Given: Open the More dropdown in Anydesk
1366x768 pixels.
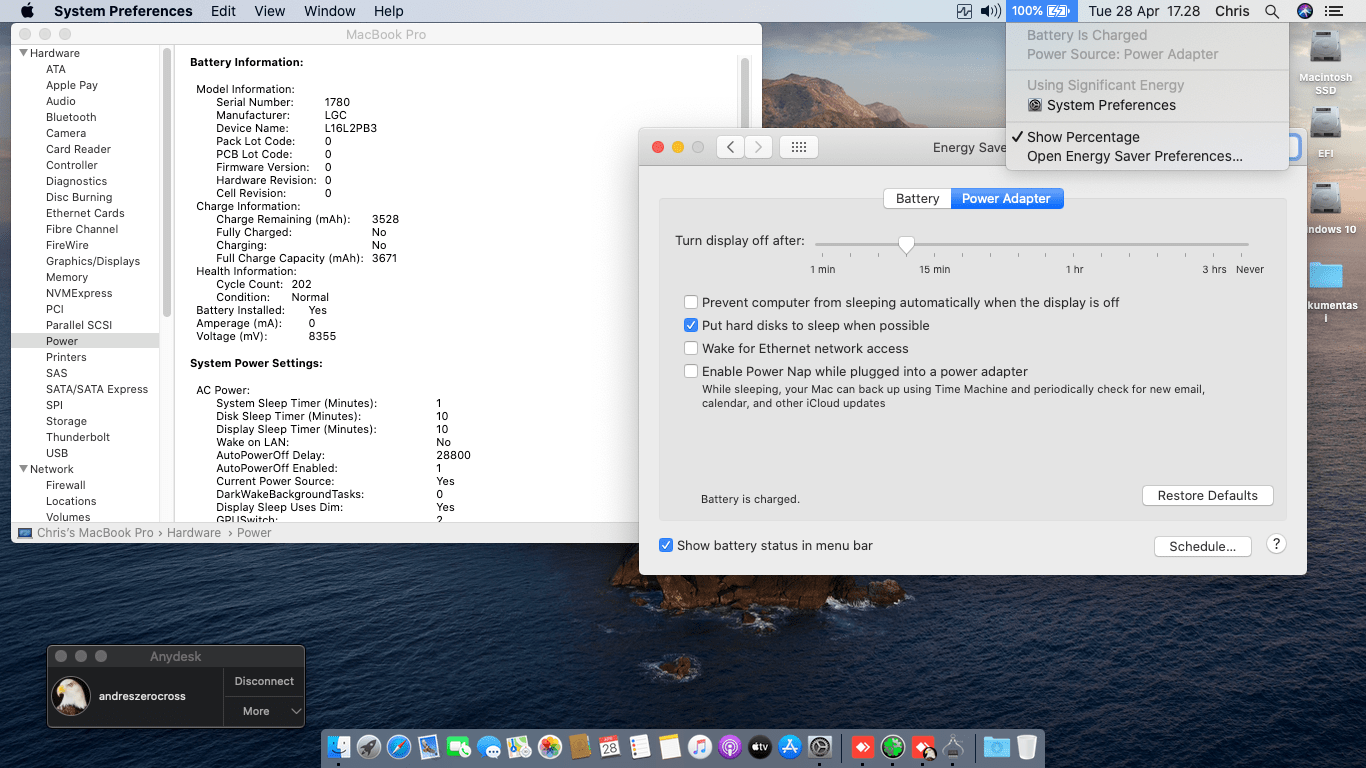Looking at the screenshot, I should pyautogui.click(x=263, y=711).
